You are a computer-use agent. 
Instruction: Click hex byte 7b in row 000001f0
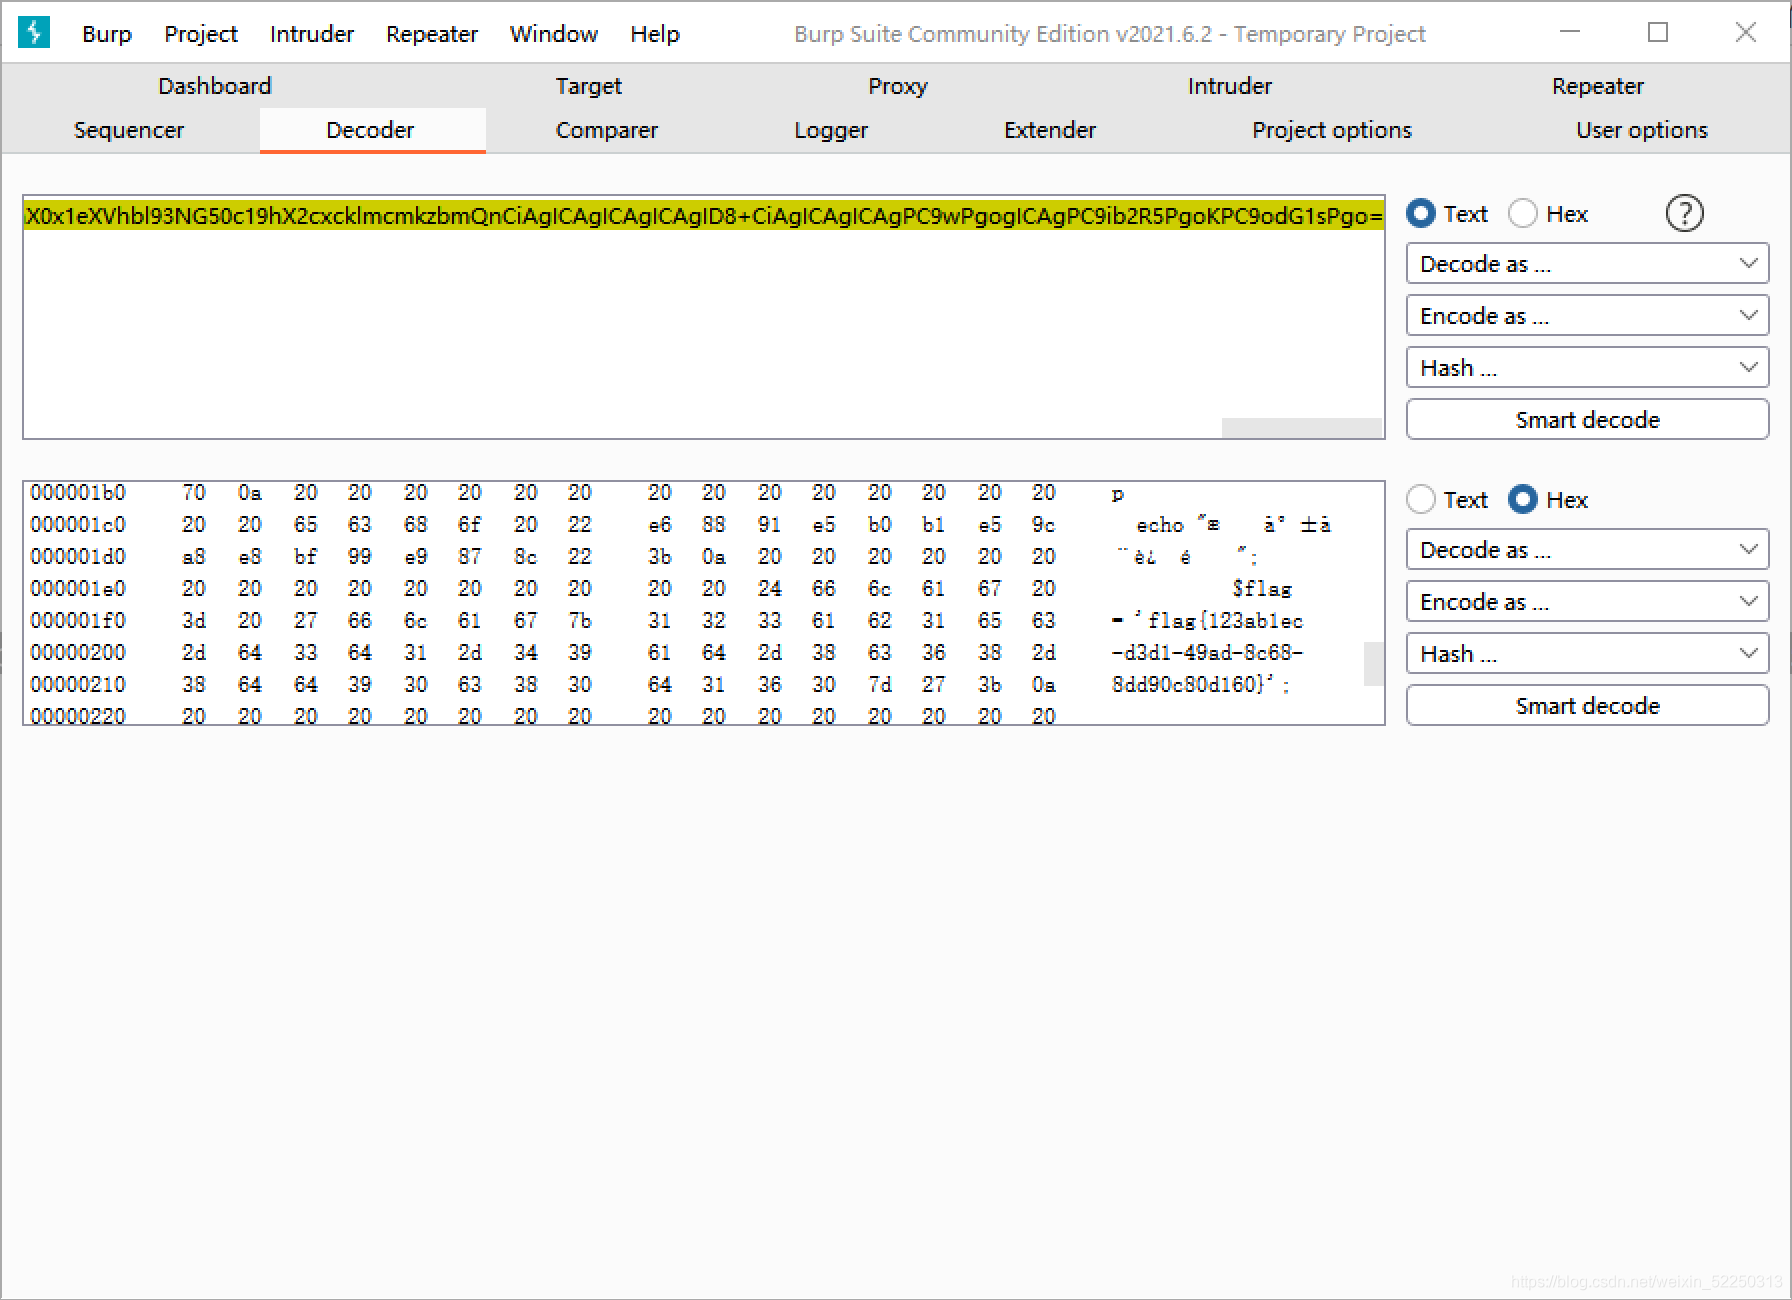(580, 620)
